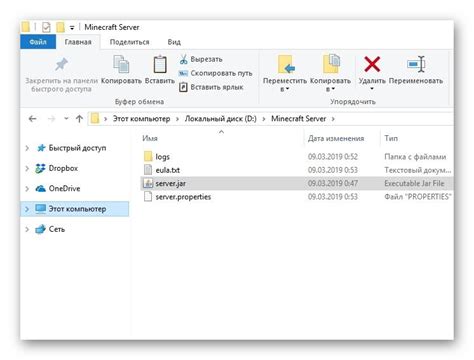Viewport: 474px width, 360px height.
Task: Click the Paste clipboard icon
Action: 160,64
